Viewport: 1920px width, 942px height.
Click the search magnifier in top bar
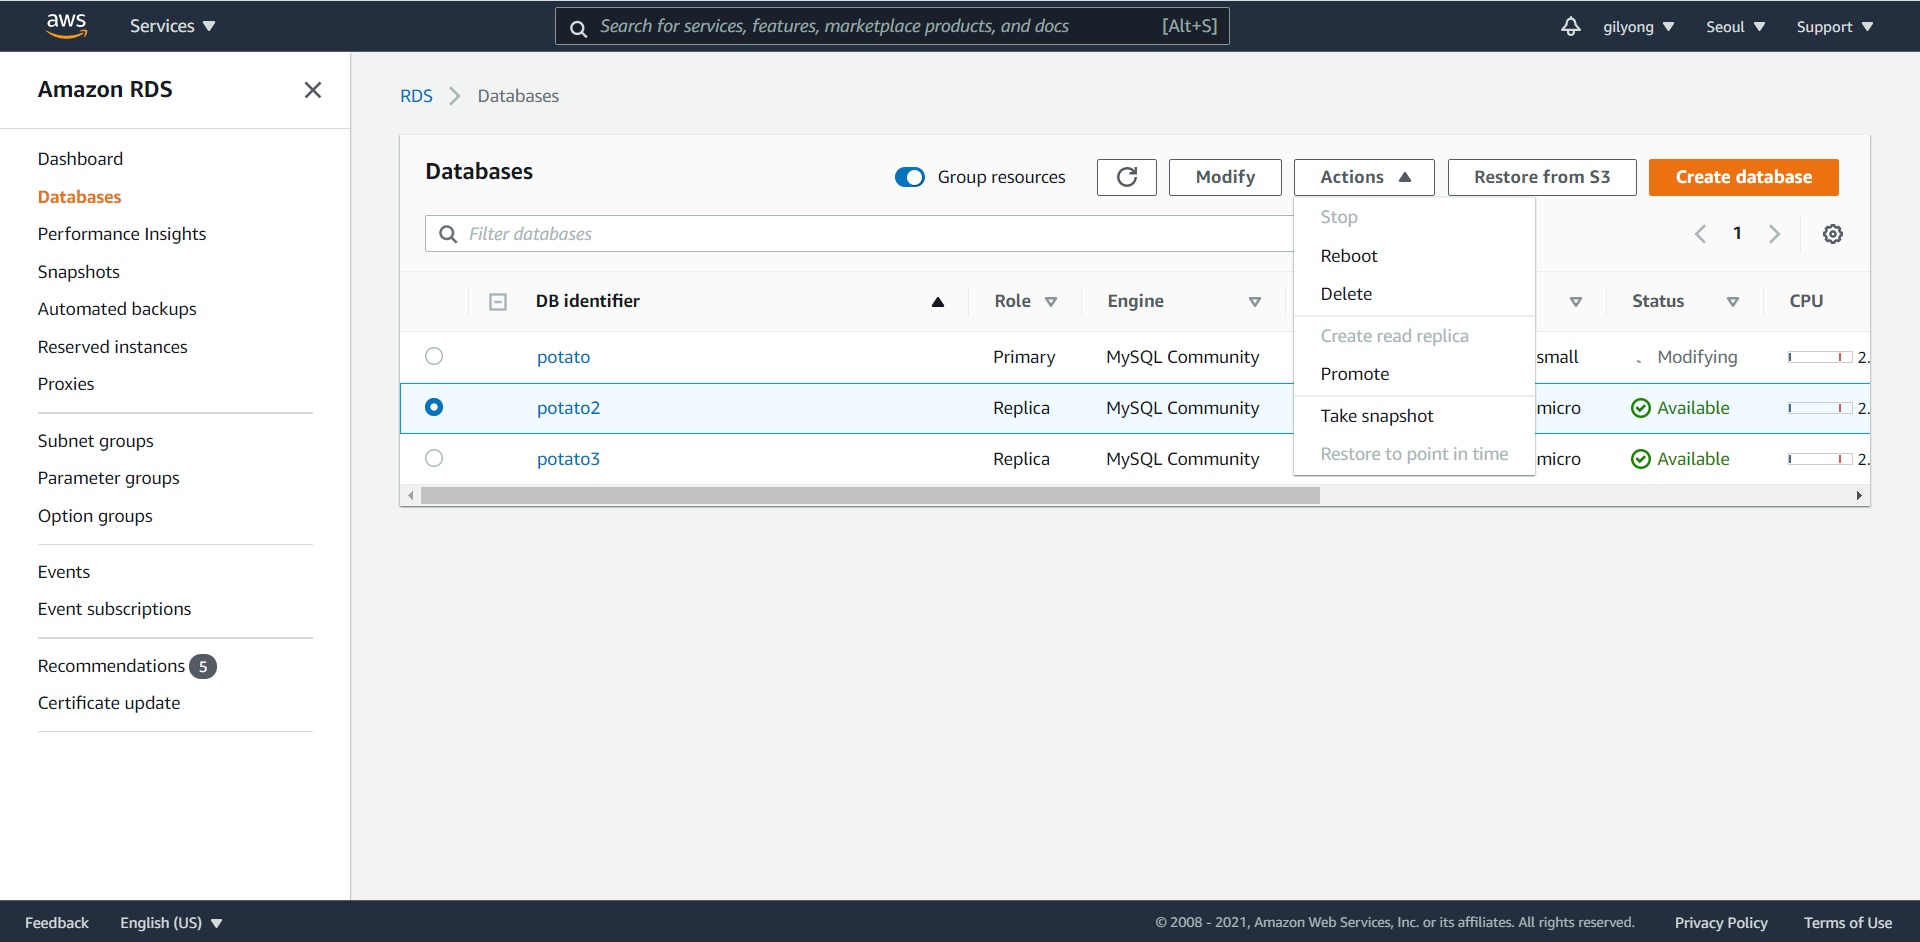pos(578,28)
